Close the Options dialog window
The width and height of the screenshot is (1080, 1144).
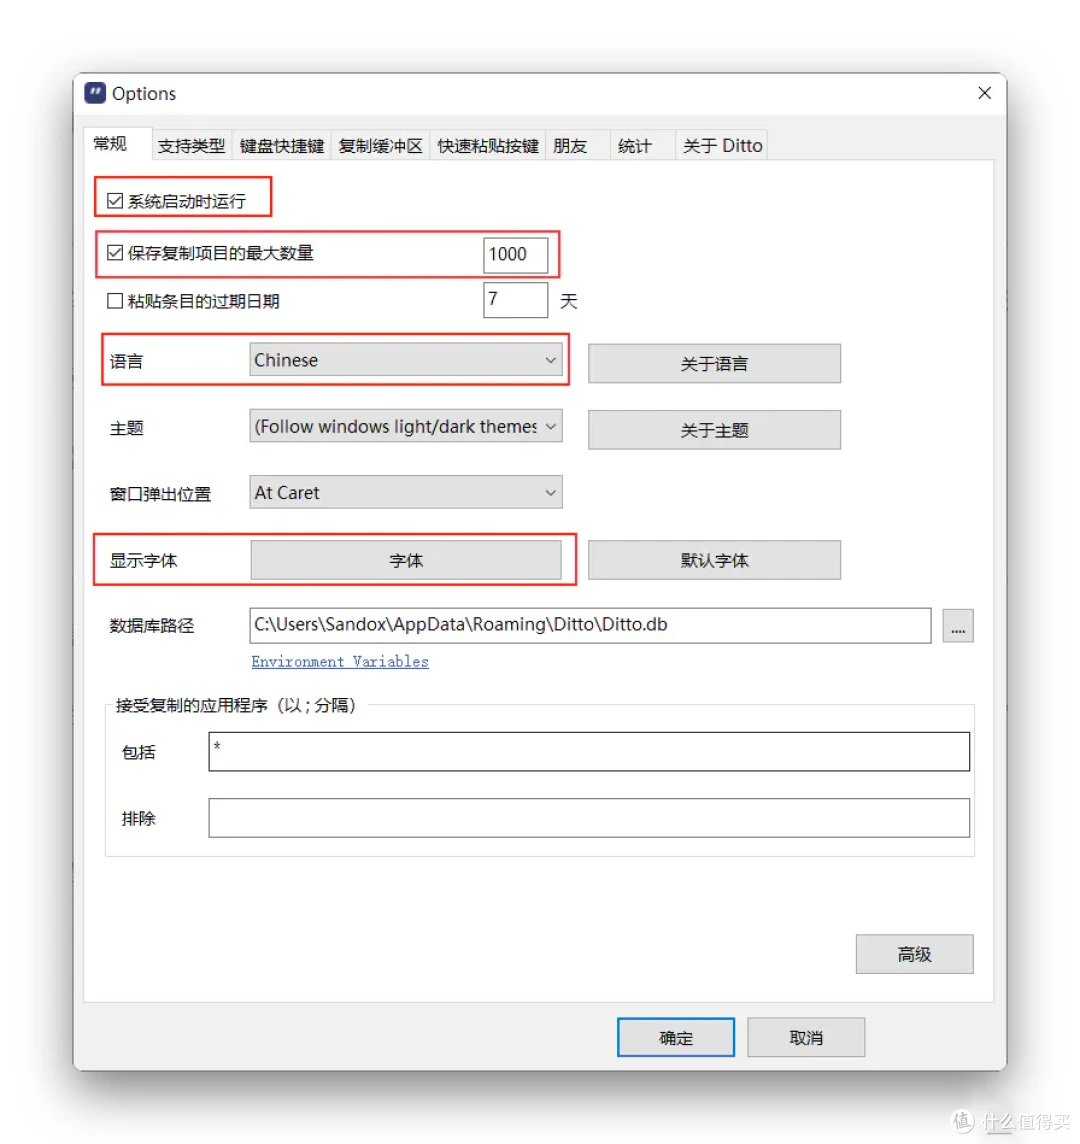coord(984,93)
